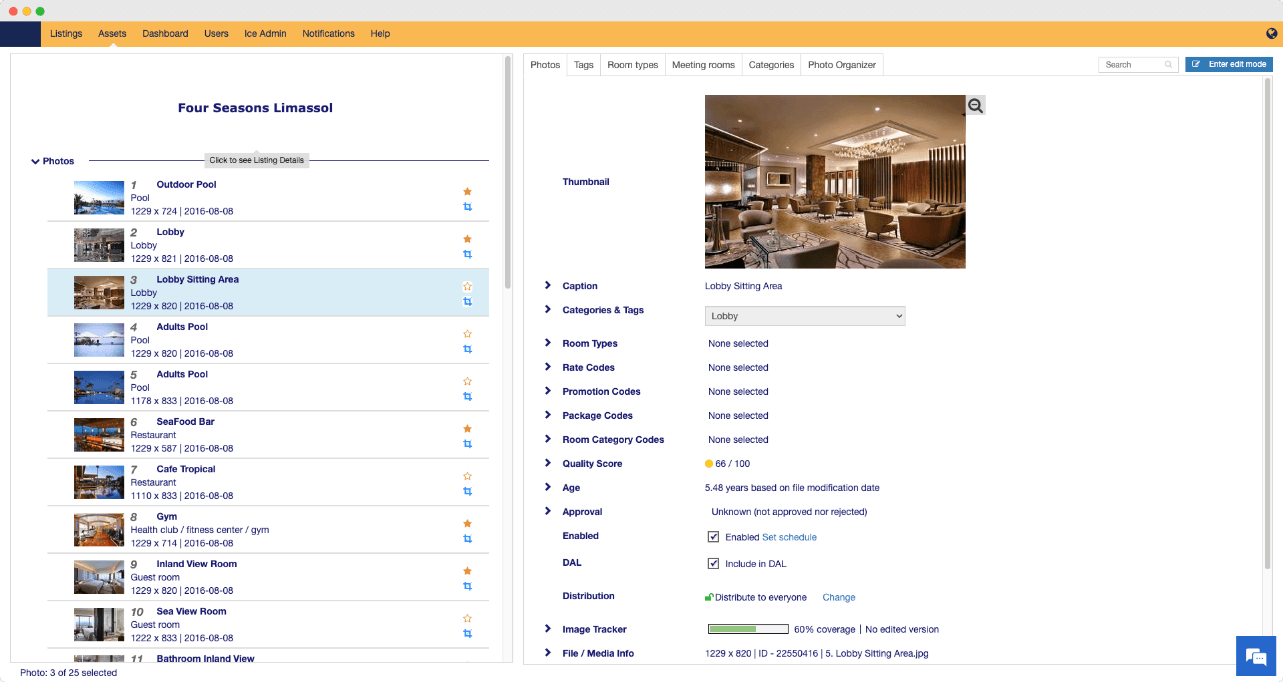This screenshot has width=1283, height=682.
Task: Star the Lobby Sitting Area photo
Action: pos(467,286)
